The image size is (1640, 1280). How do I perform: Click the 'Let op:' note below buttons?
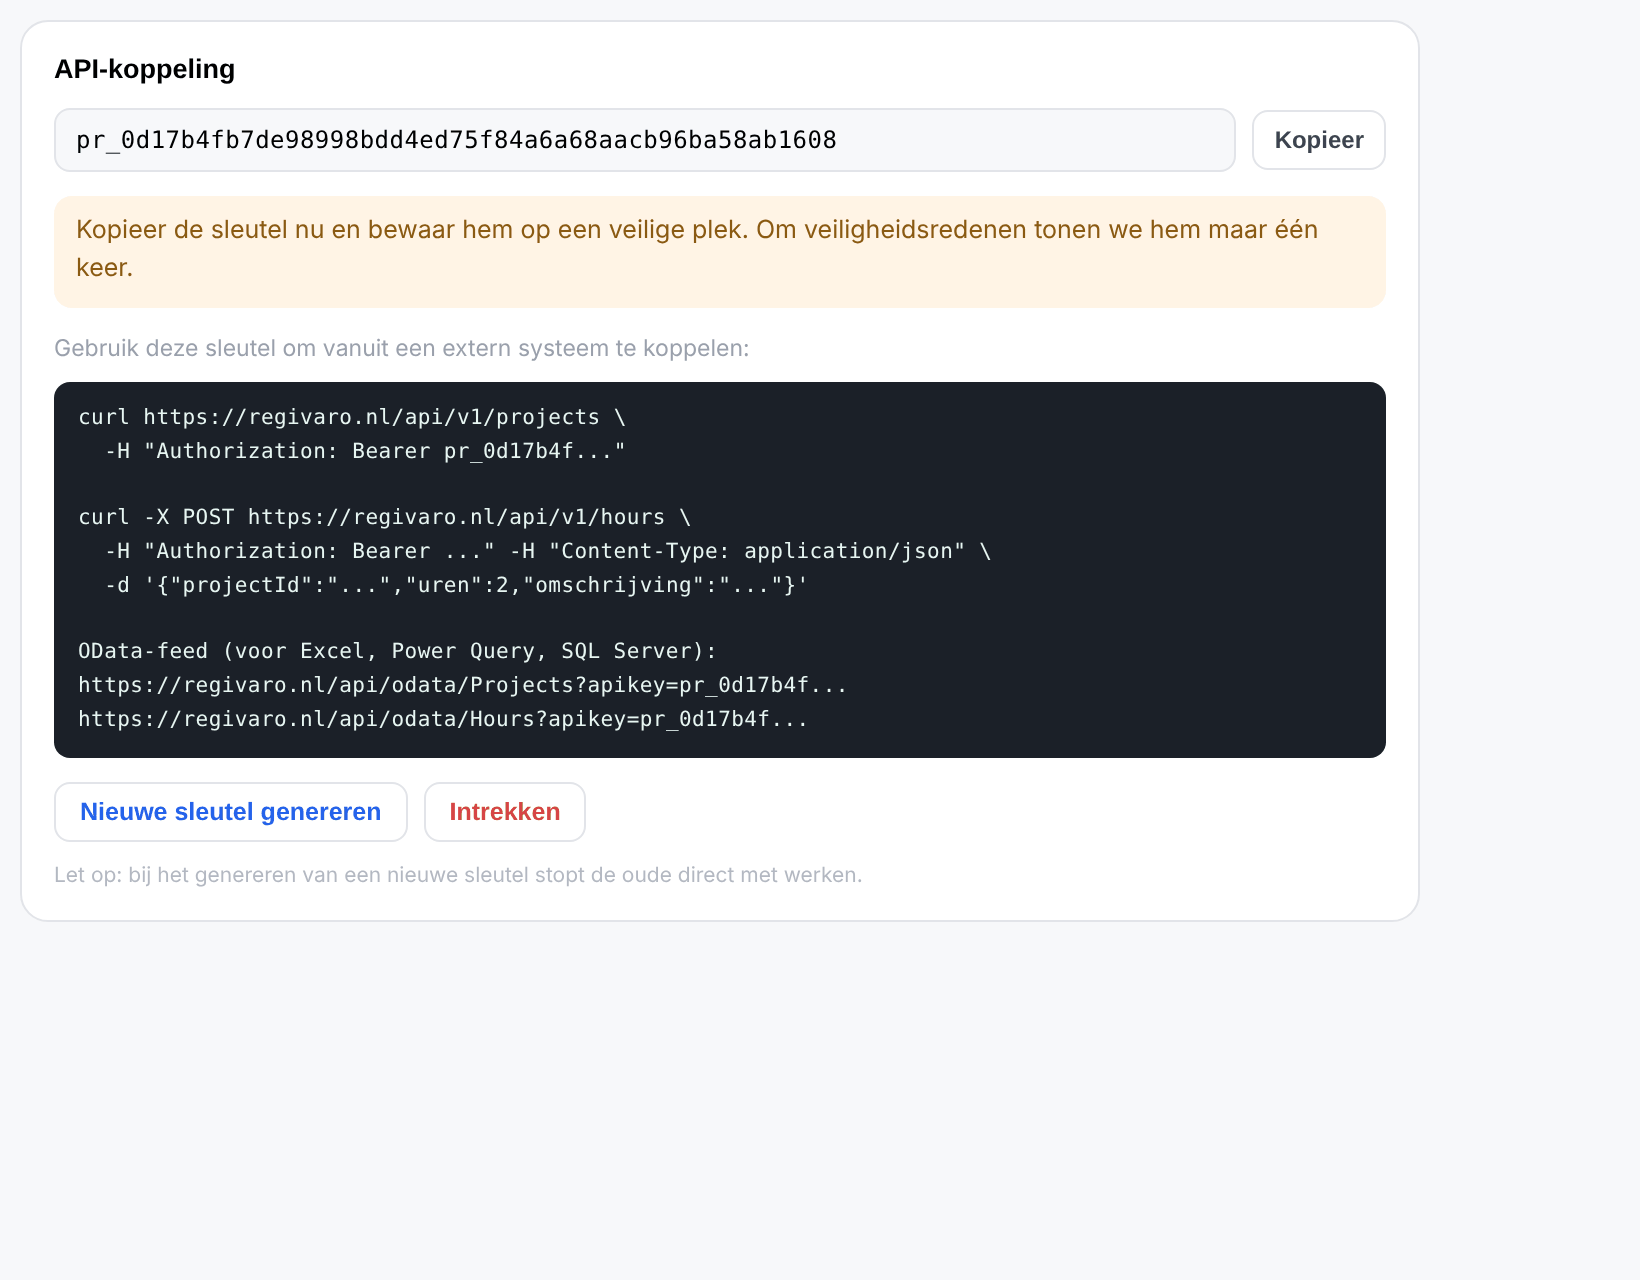point(458,875)
